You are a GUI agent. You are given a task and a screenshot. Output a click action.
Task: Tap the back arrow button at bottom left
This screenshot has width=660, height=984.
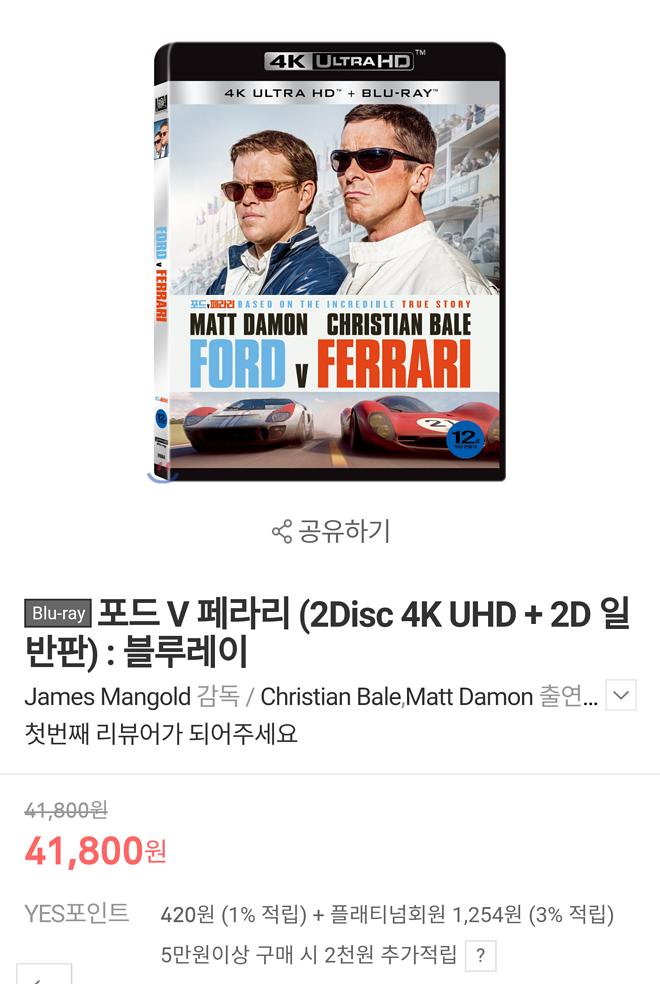(x=44, y=974)
